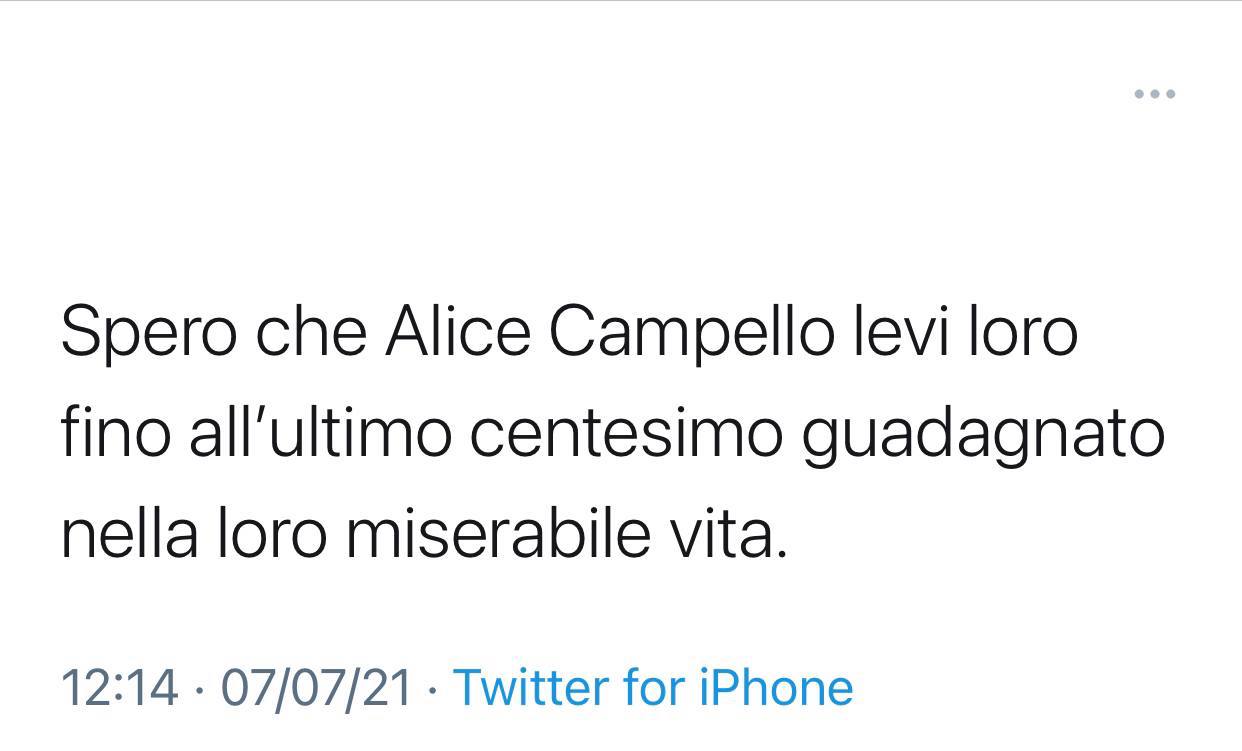Click the word Spero starting the tweet
This screenshot has height=751, width=1242.
(148, 332)
